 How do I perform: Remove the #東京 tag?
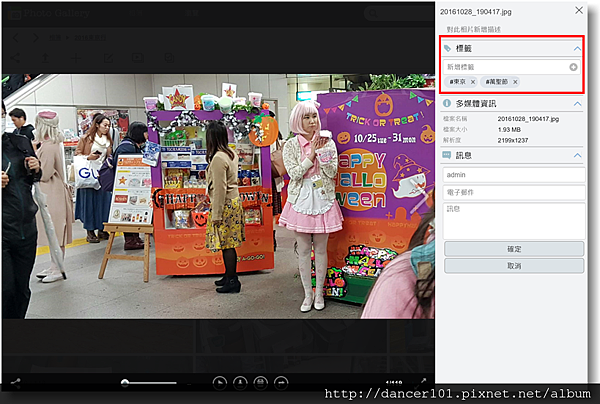coord(473,82)
